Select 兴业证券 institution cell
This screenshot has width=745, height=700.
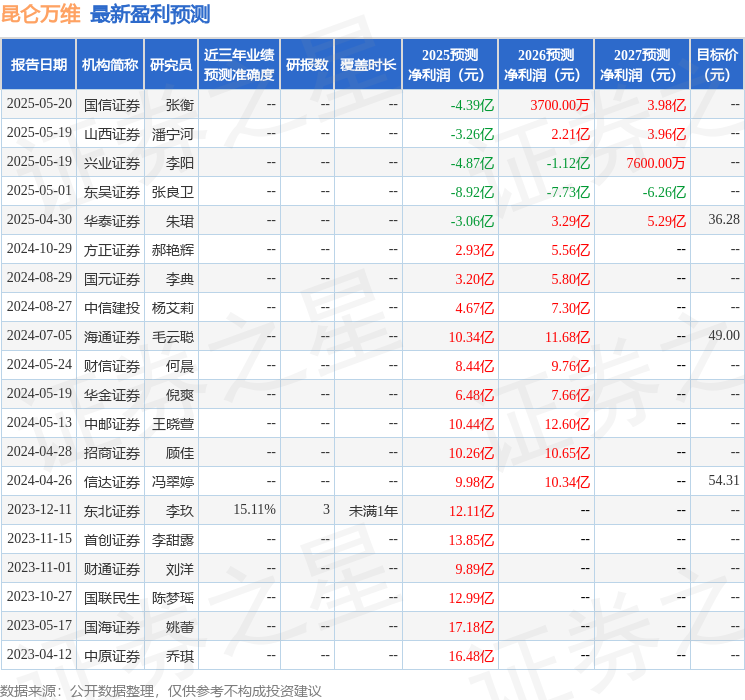(112, 163)
